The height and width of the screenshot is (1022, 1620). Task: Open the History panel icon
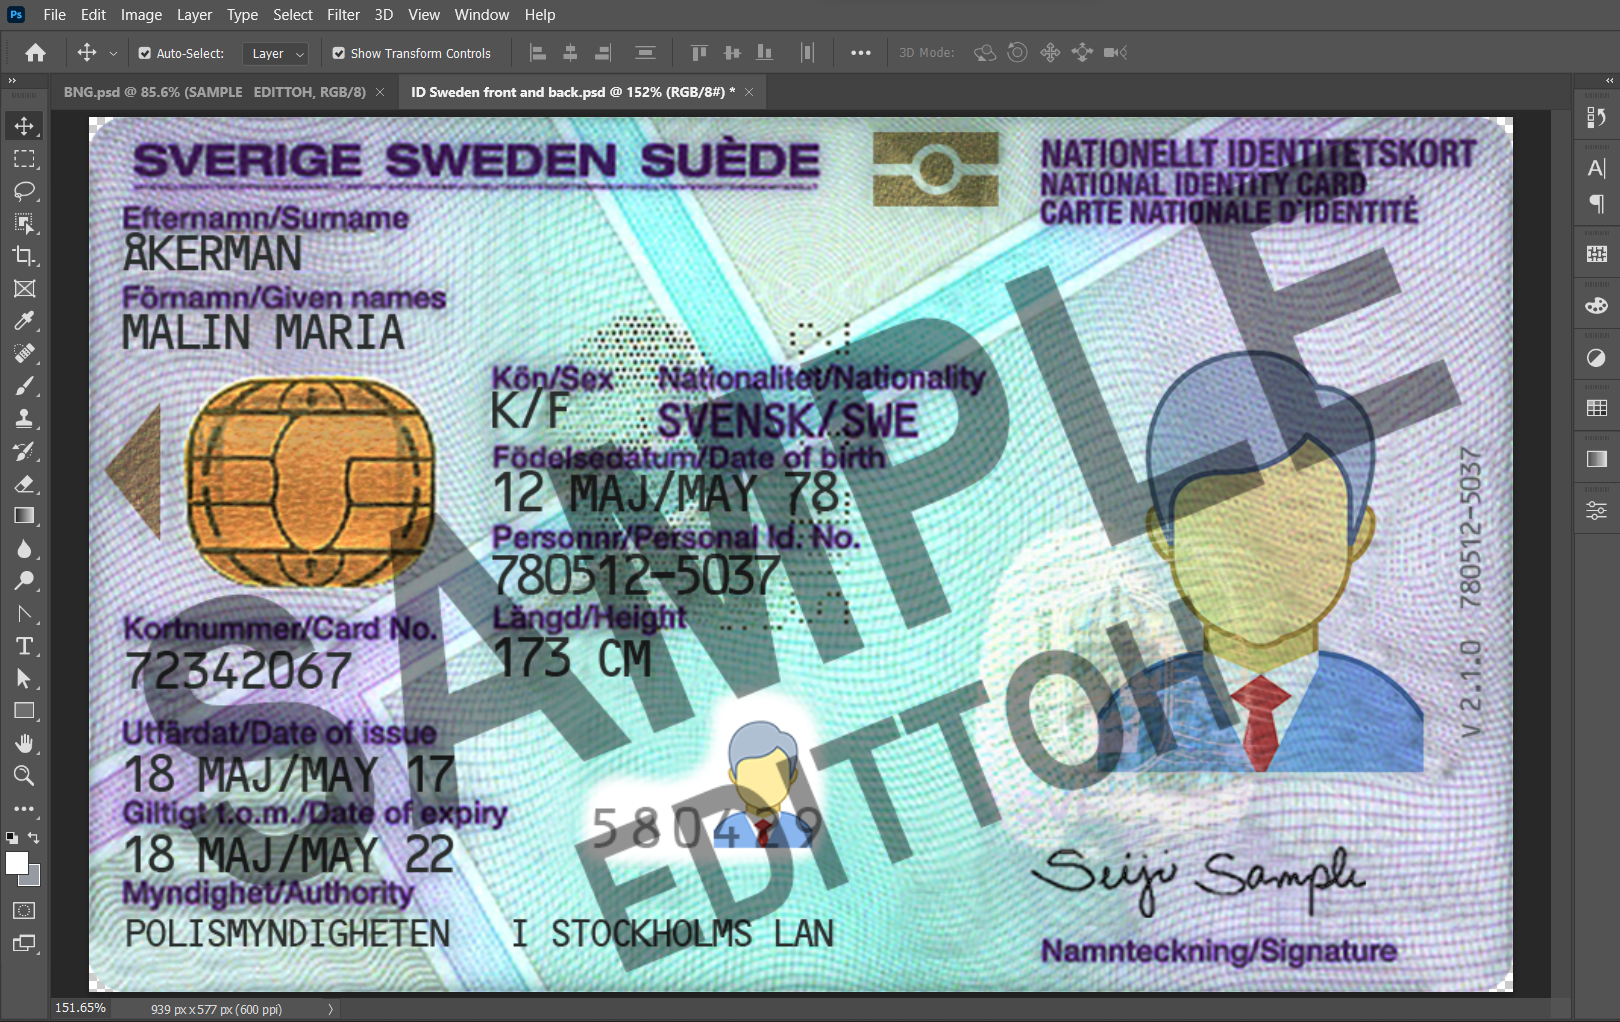[1597, 118]
